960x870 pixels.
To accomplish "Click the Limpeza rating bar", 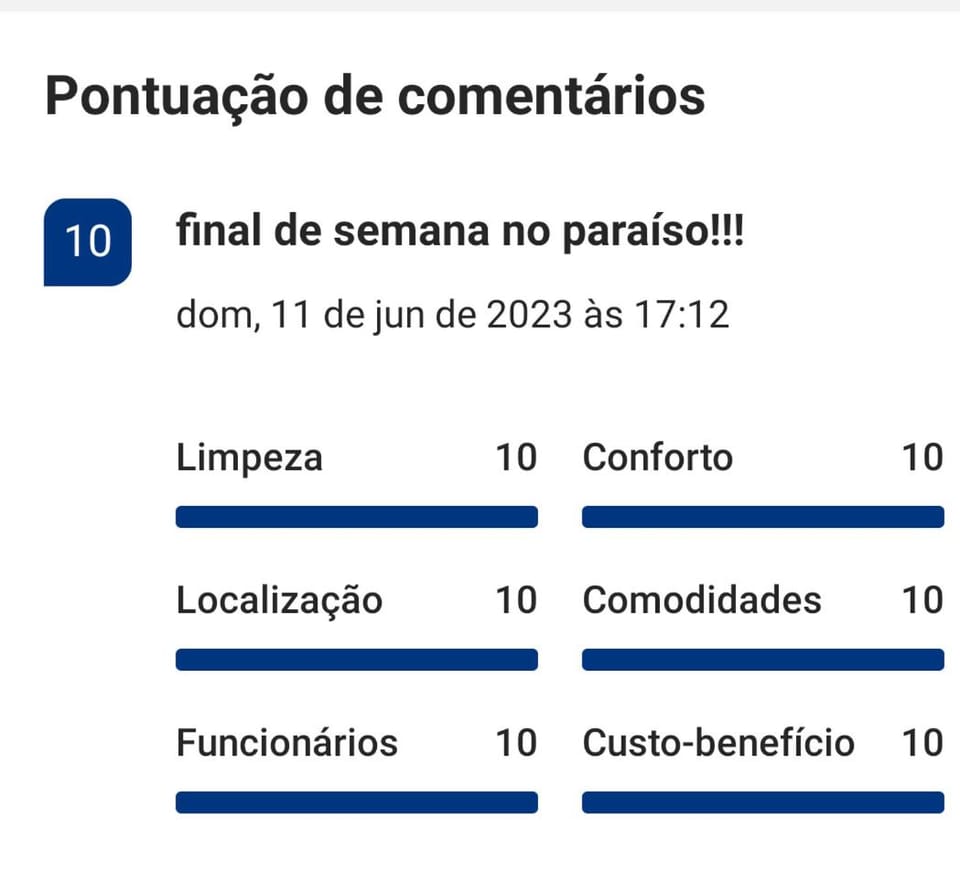I will click(x=356, y=517).
